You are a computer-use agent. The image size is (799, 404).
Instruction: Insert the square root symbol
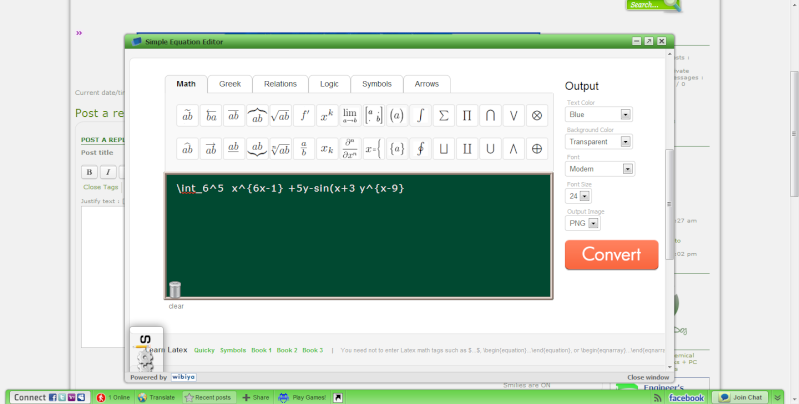pyautogui.click(x=281, y=116)
